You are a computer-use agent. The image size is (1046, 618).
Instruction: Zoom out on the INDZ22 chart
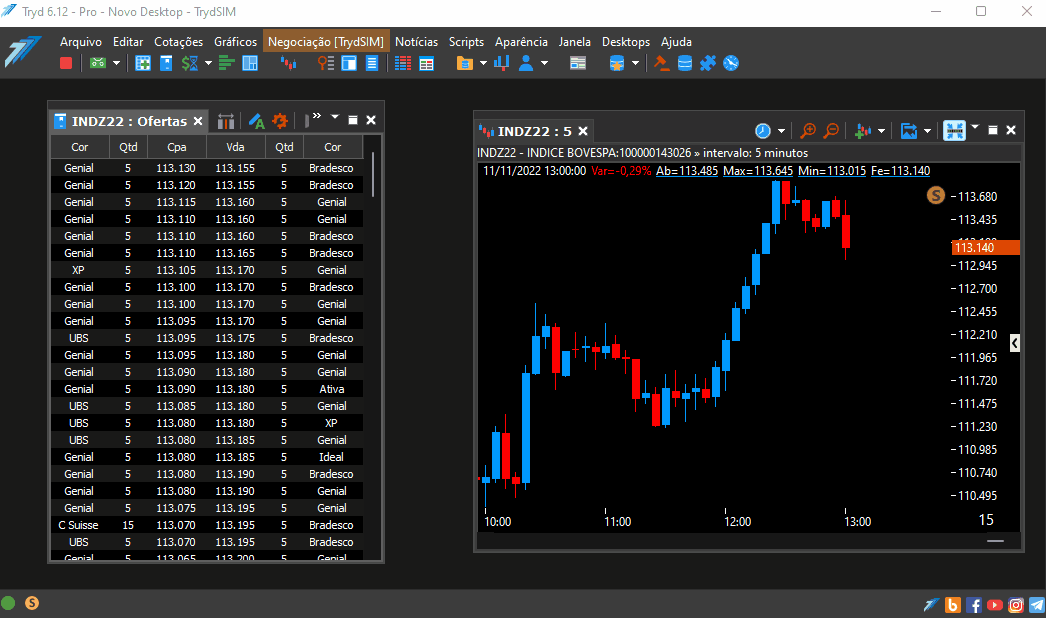[831, 131]
